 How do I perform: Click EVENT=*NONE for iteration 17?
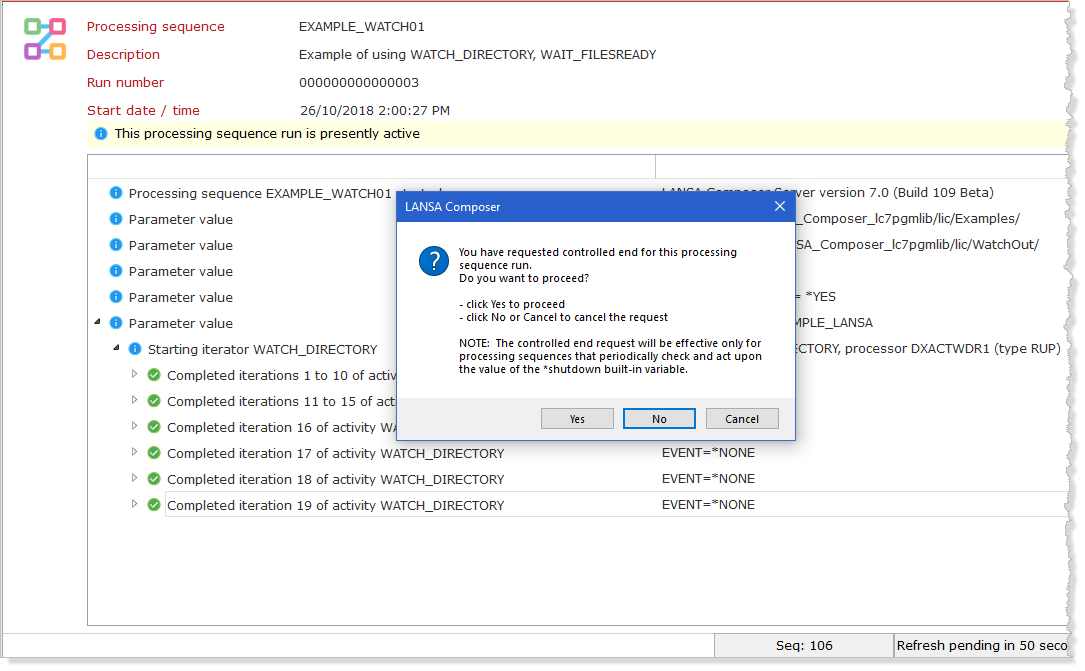709,452
